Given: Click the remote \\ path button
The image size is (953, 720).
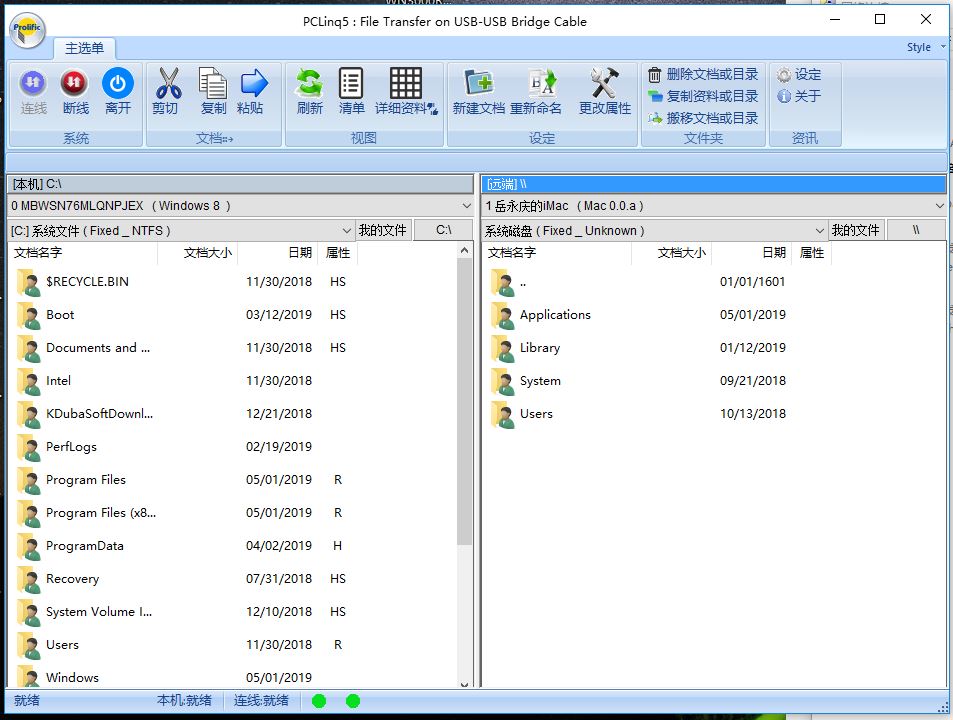Looking at the screenshot, I should tap(916, 230).
